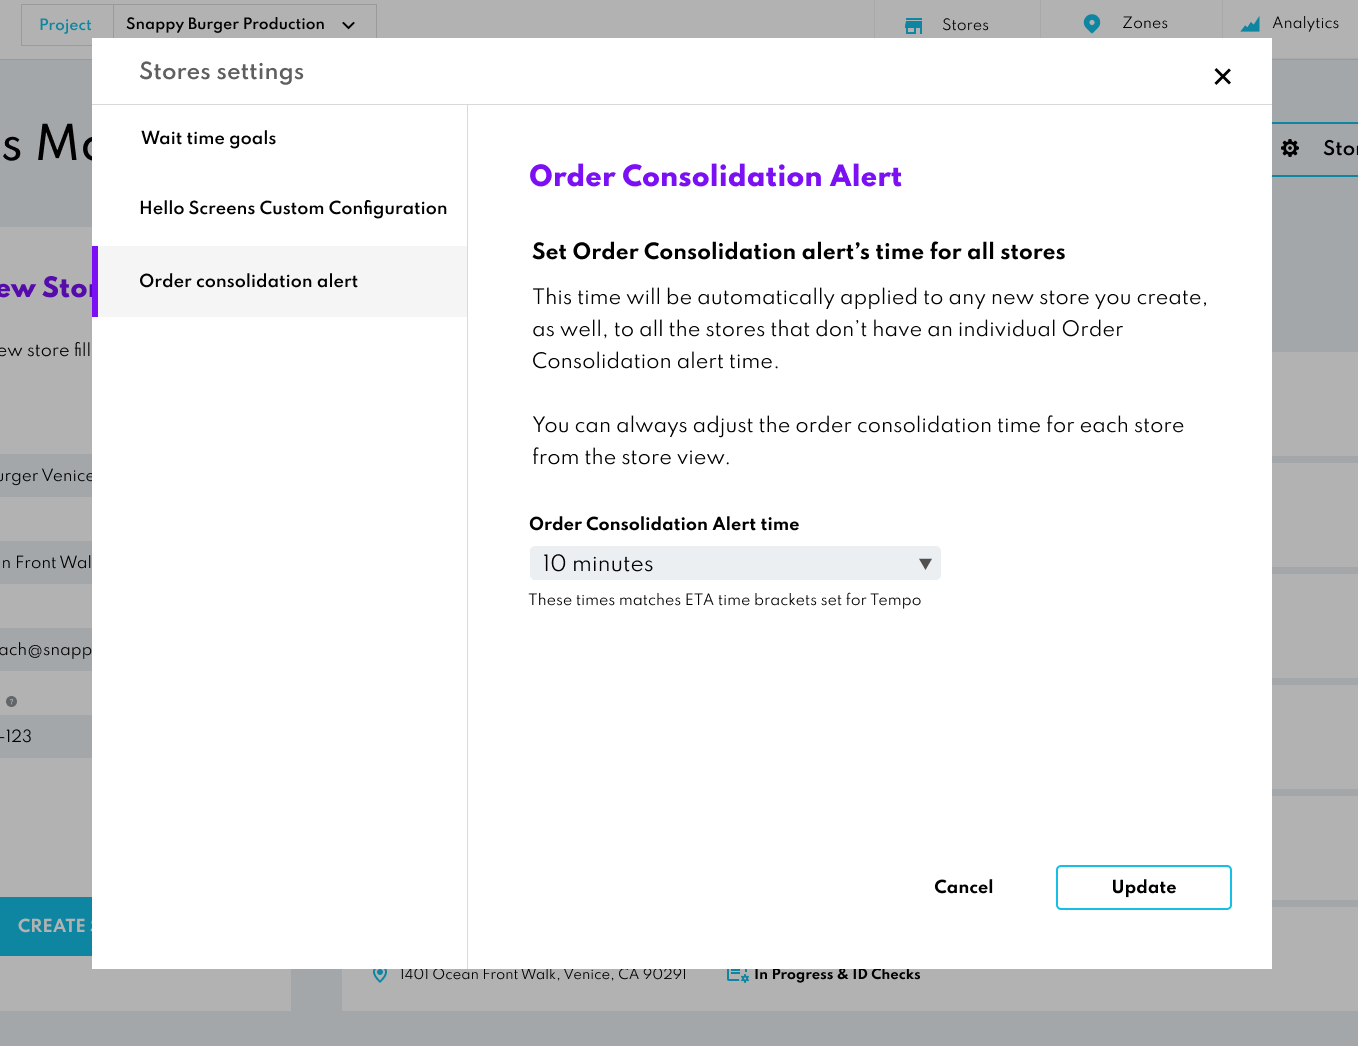Click the small question mark help icon
The height and width of the screenshot is (1046, 1358).
click(12, 701)
